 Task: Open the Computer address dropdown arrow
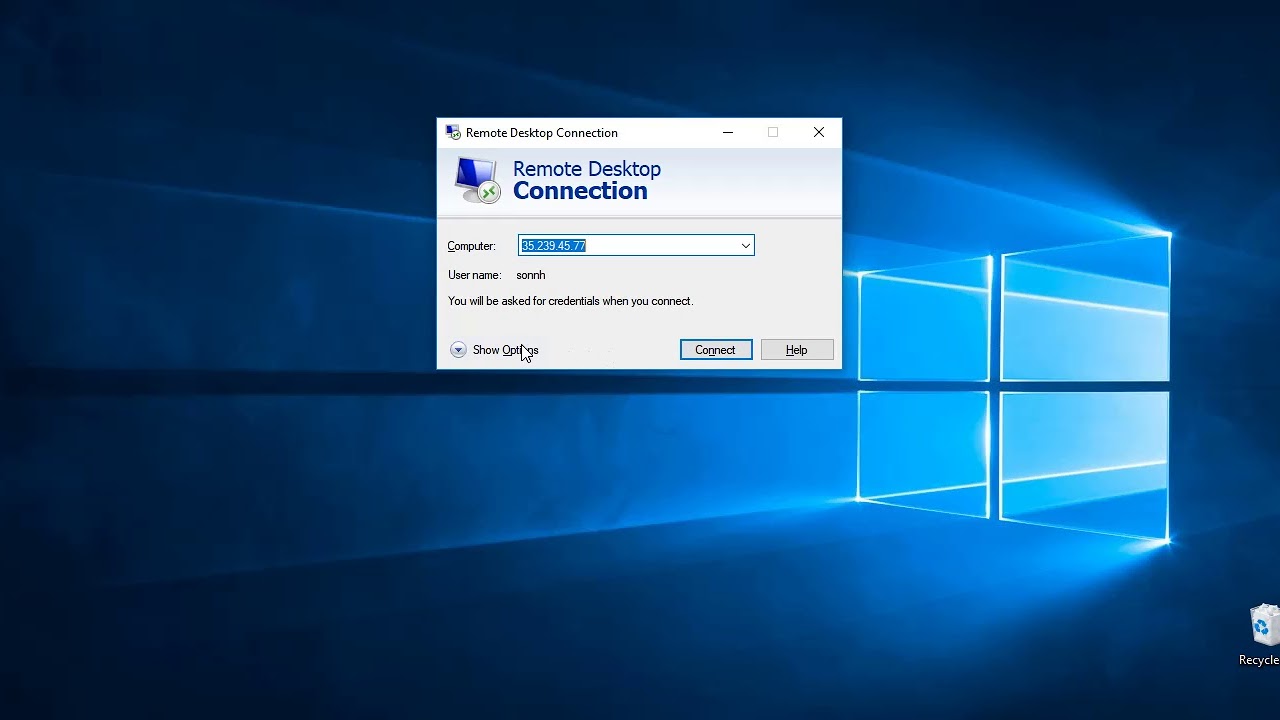pos(745,246)
